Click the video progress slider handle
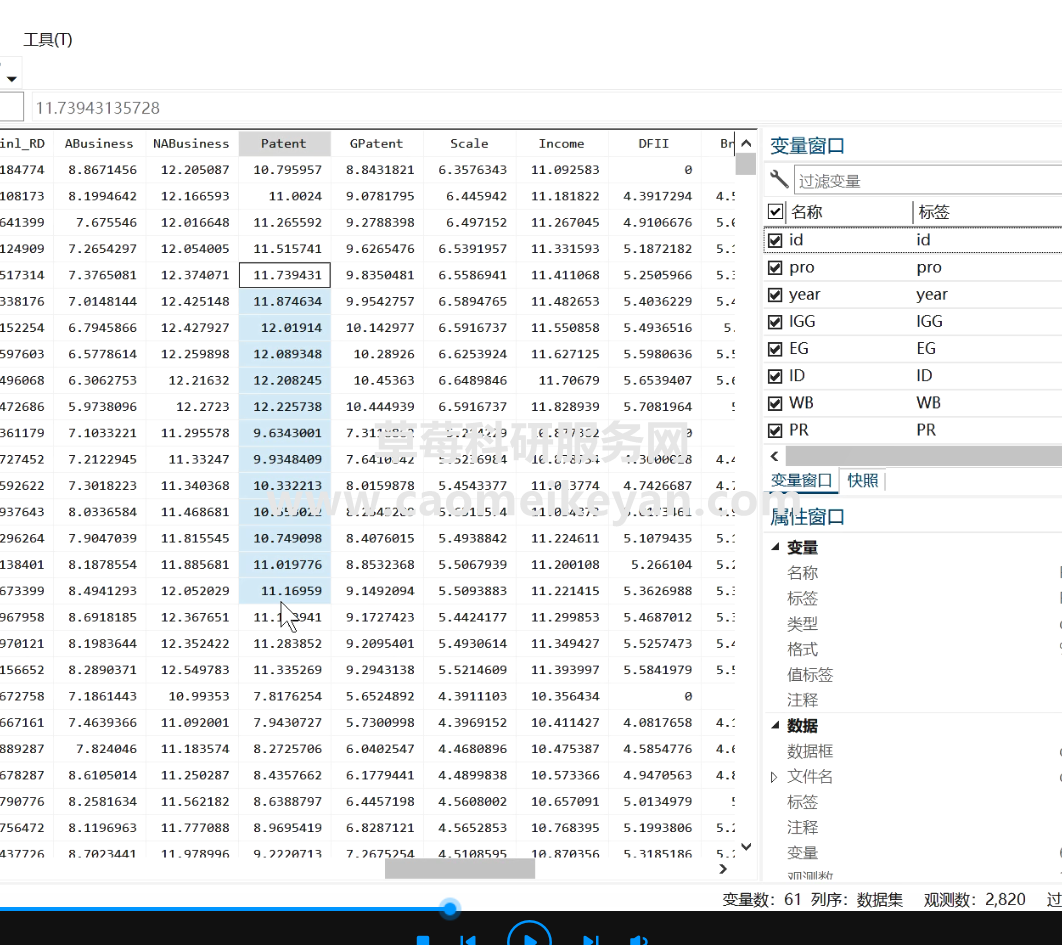The width and height of the screenshot is (1062, 945). click(x=450, y=908)
